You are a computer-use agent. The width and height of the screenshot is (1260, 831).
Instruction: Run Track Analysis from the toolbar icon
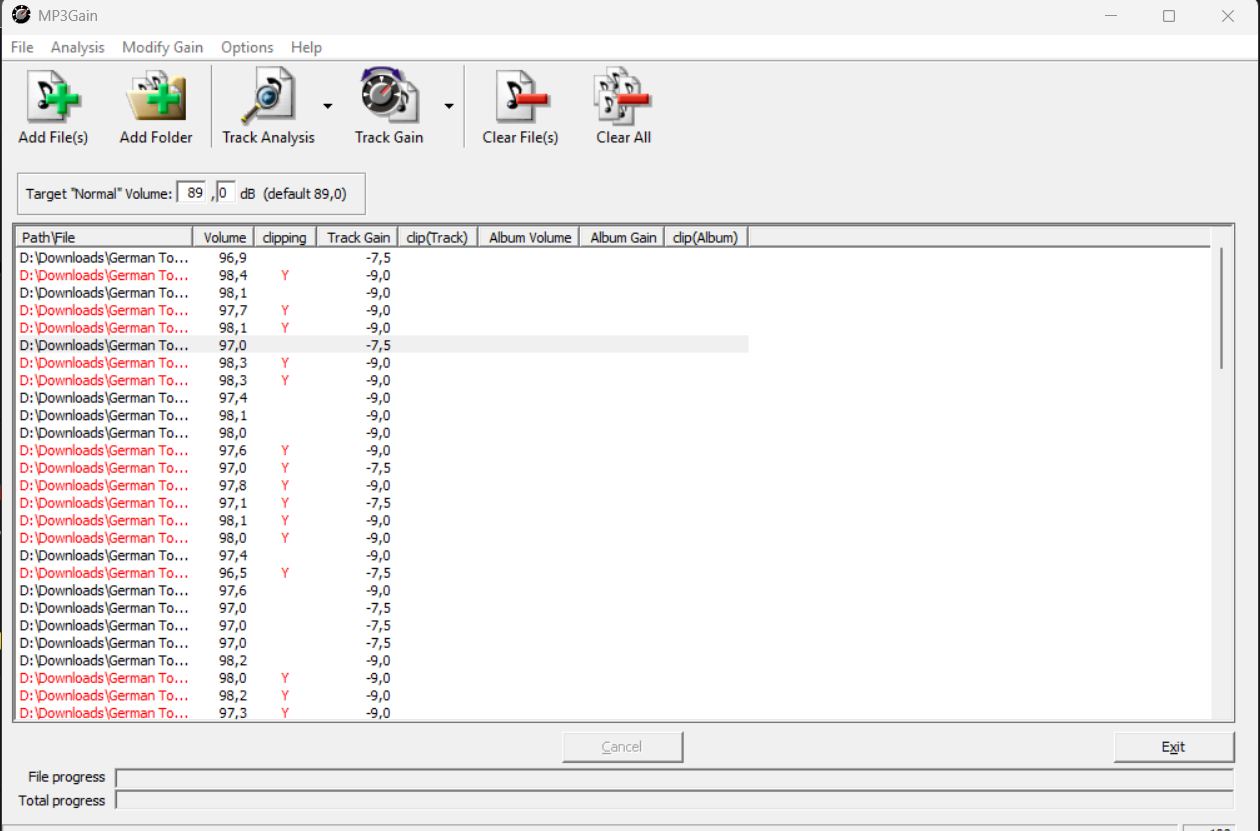[x=268, y=98]
